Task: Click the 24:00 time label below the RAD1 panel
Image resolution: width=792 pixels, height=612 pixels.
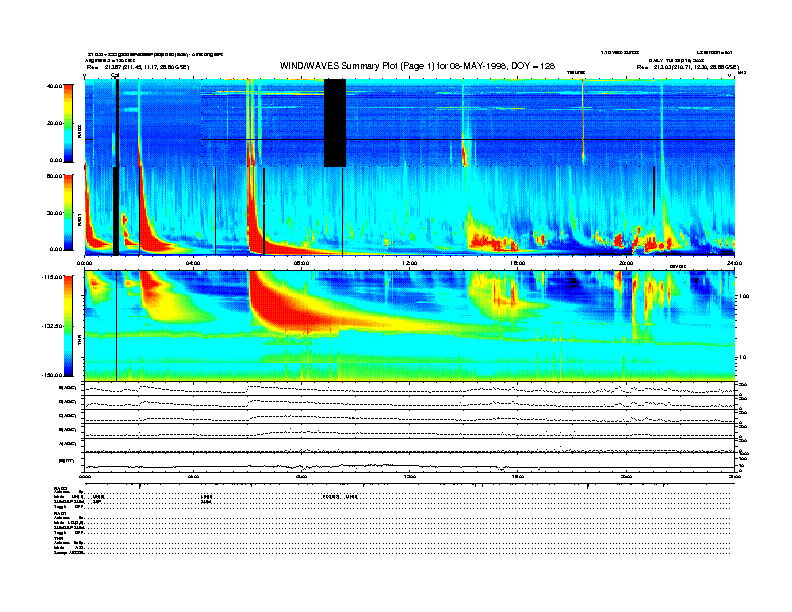Action: pyautogui.click(x=734, y=263)
